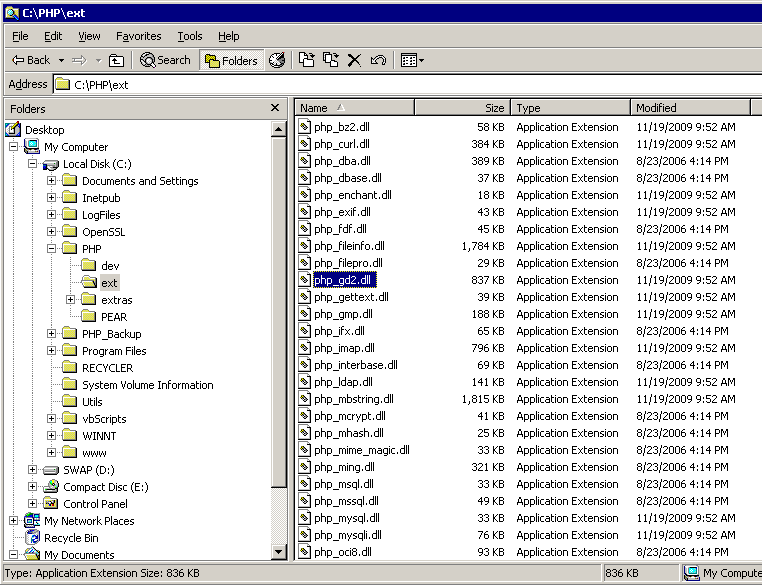The height and width of the screenshot is (585, 762).
Task: Open the Tools menu
Action: (x=189, y=36)
